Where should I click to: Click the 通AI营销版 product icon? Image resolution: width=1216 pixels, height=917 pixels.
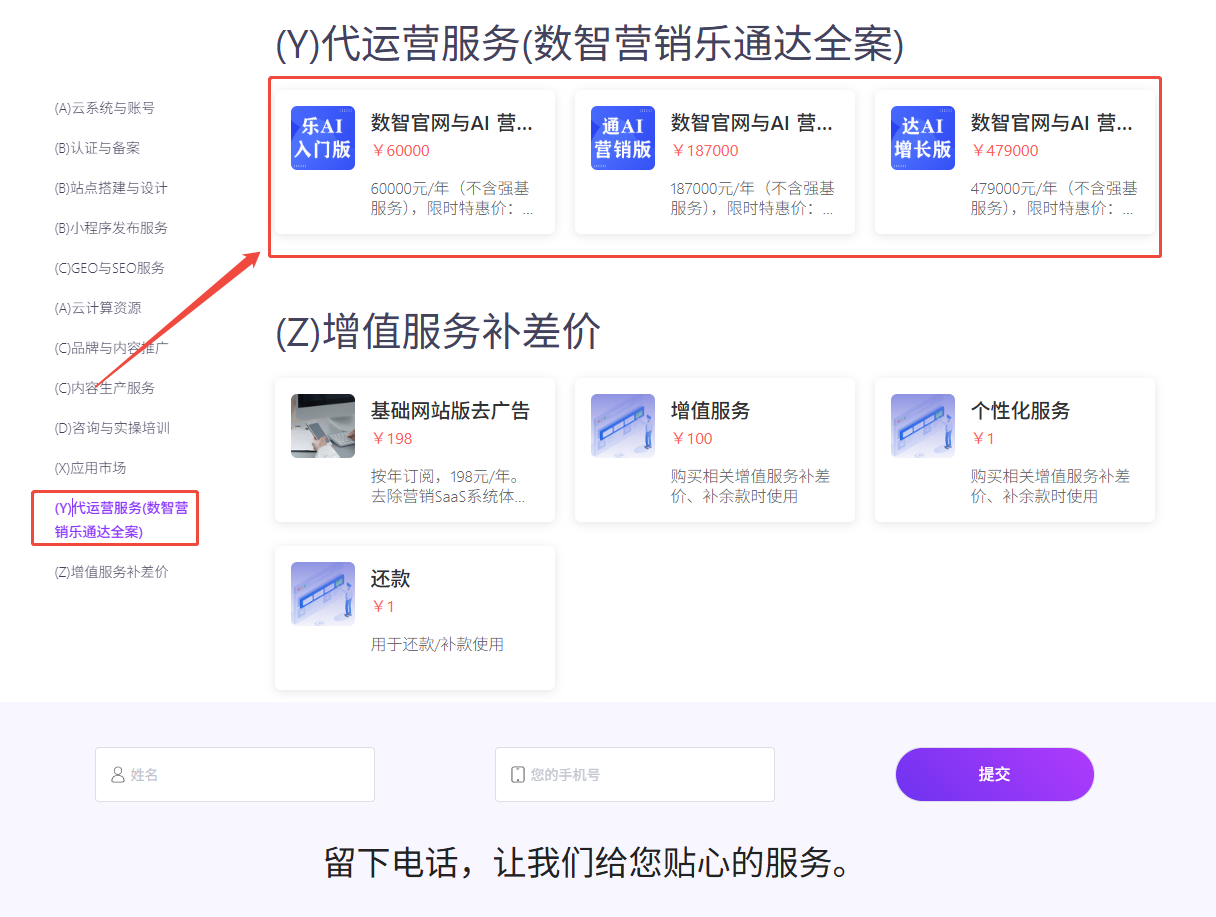622,138
